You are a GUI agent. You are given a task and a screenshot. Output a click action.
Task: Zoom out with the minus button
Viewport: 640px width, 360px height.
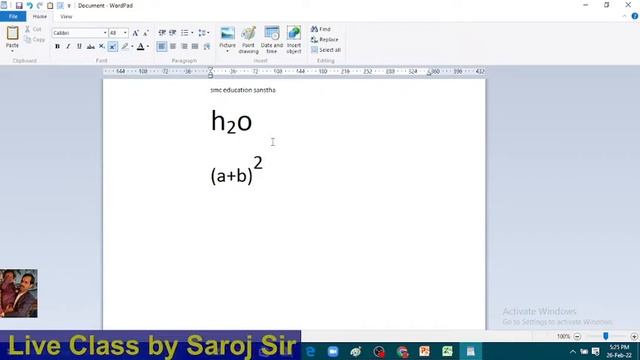[577, 336]
